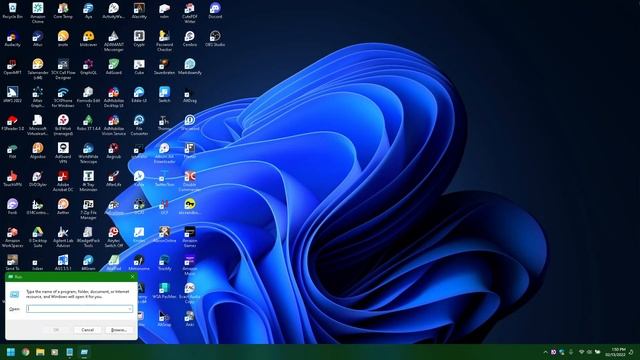Click the Open text field in Run dialog

[80, 309]
